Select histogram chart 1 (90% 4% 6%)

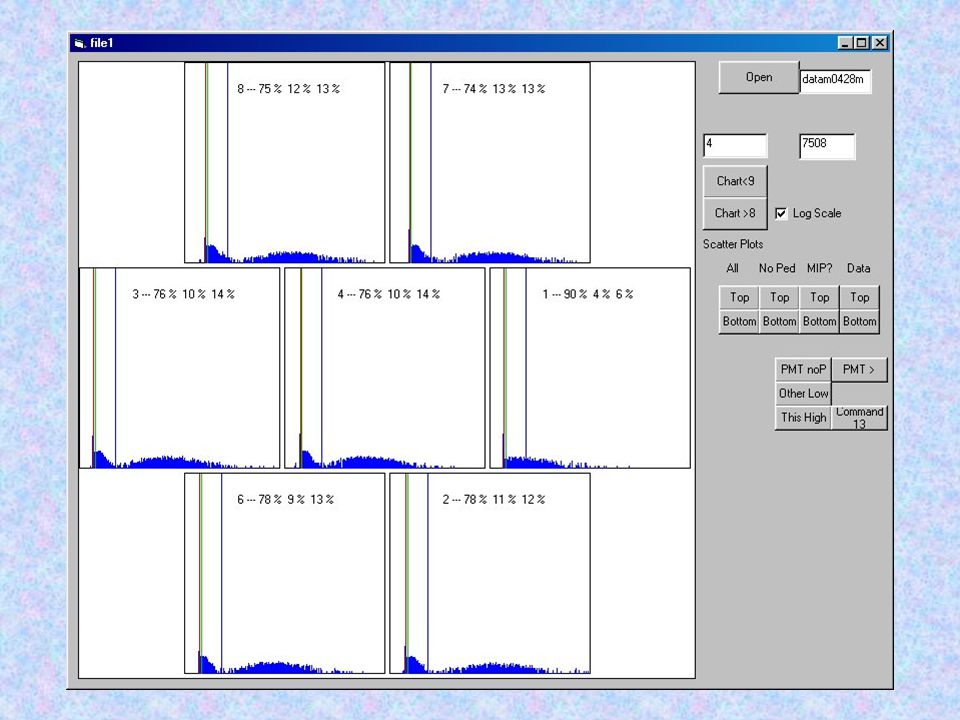tap(590, 368)
